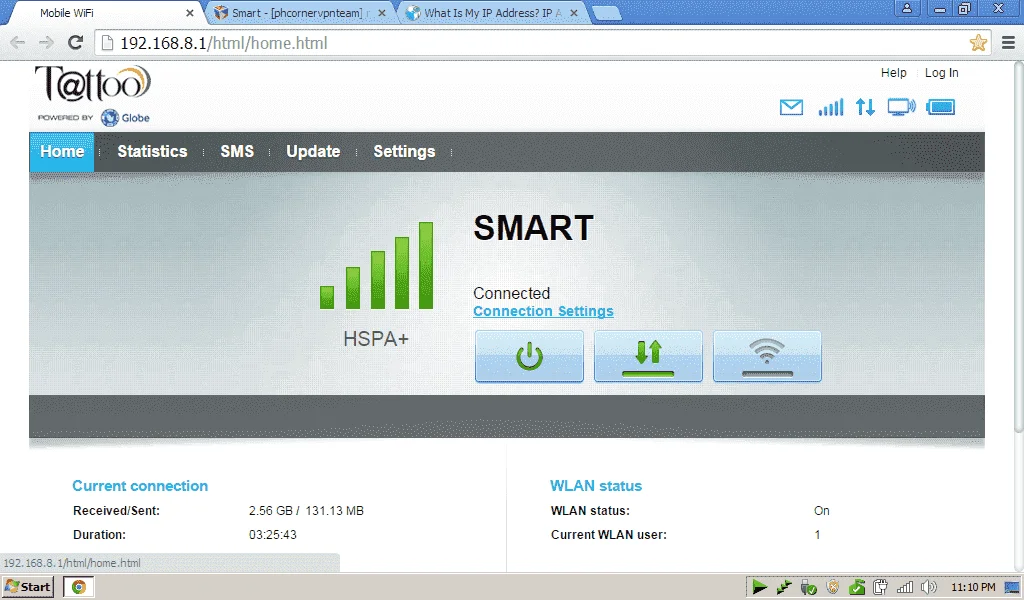1024x600 pixels.
Task: Click the 11:10 PM clock
Action: (x=973, y=588)
